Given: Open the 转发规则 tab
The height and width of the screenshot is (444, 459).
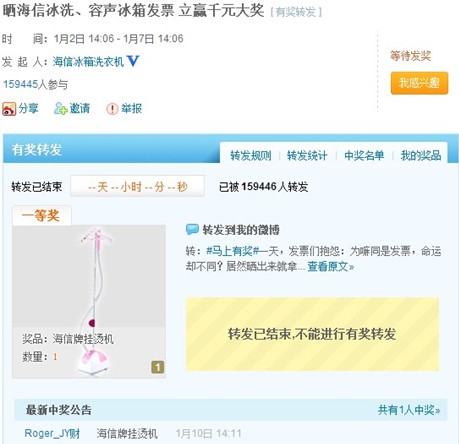Looking at the screenshot, I should tap(251, 156).
